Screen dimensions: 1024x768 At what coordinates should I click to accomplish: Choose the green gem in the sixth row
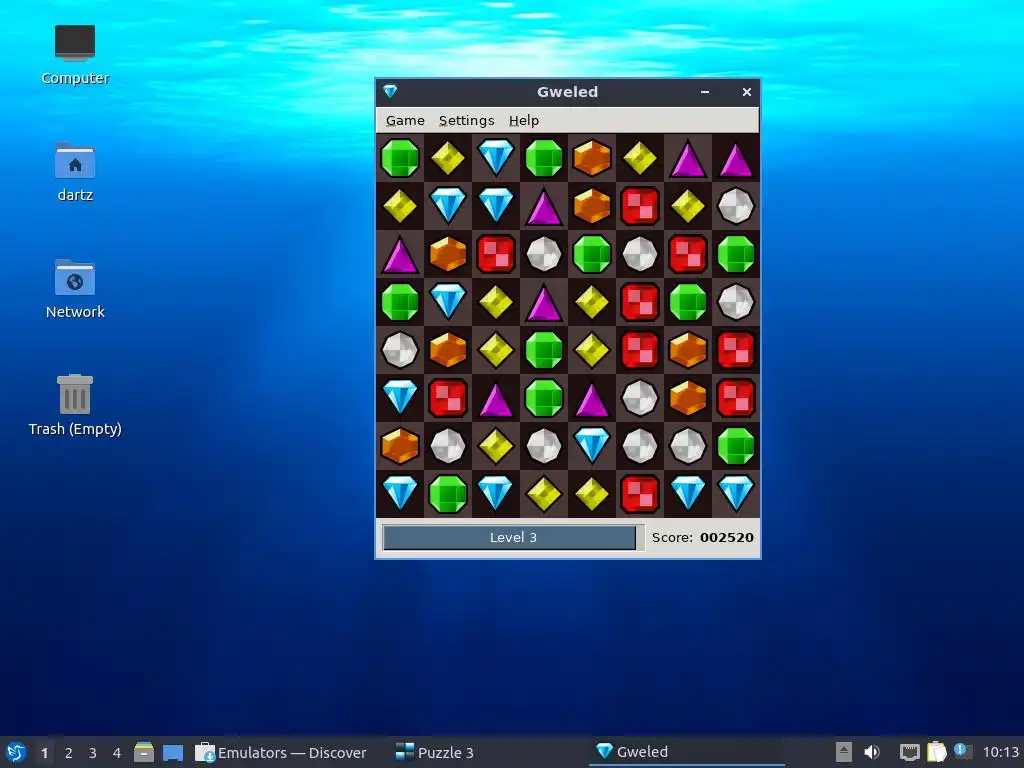point(544,398)
